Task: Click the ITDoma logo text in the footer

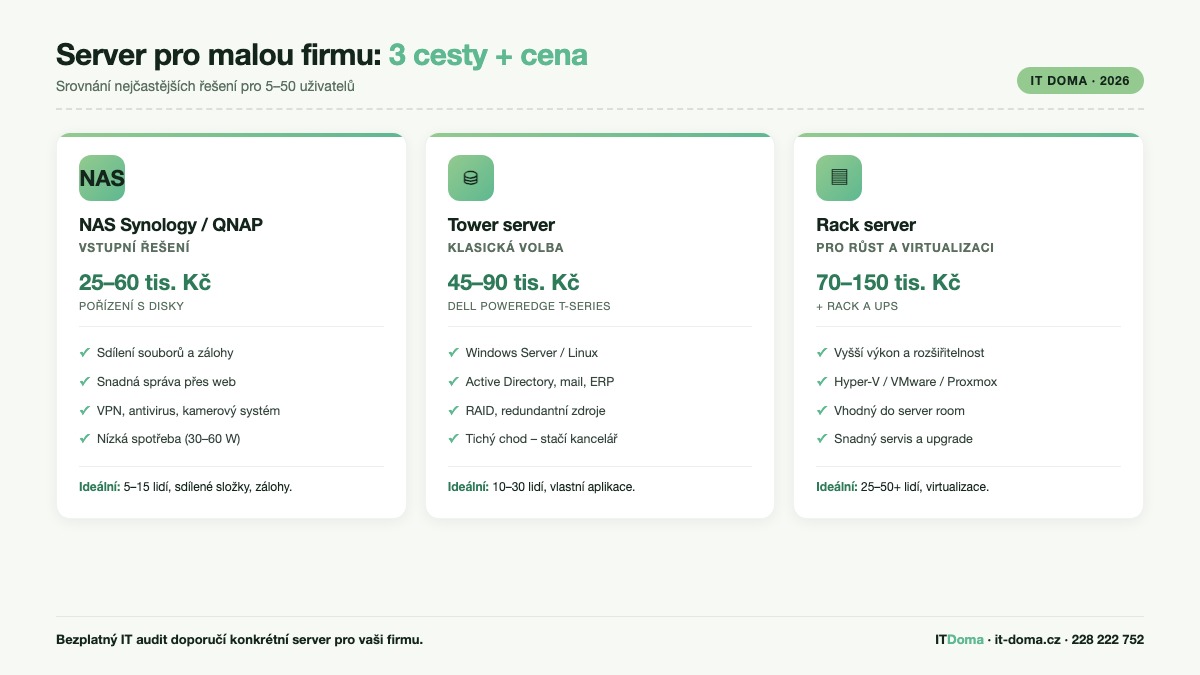Action: [959, 640]
